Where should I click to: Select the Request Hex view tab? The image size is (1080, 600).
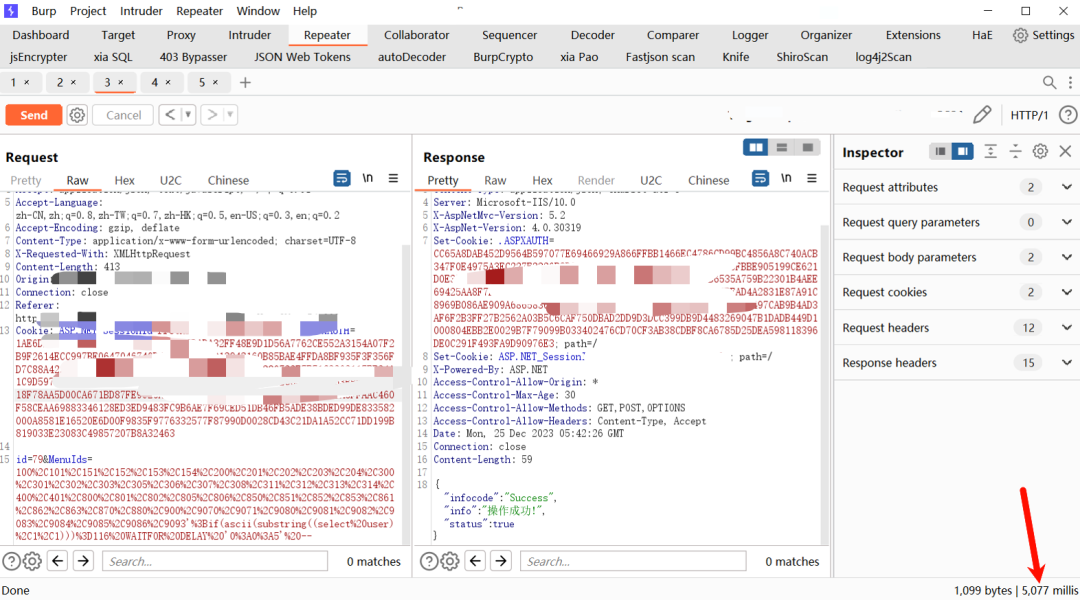click(124, 180)
